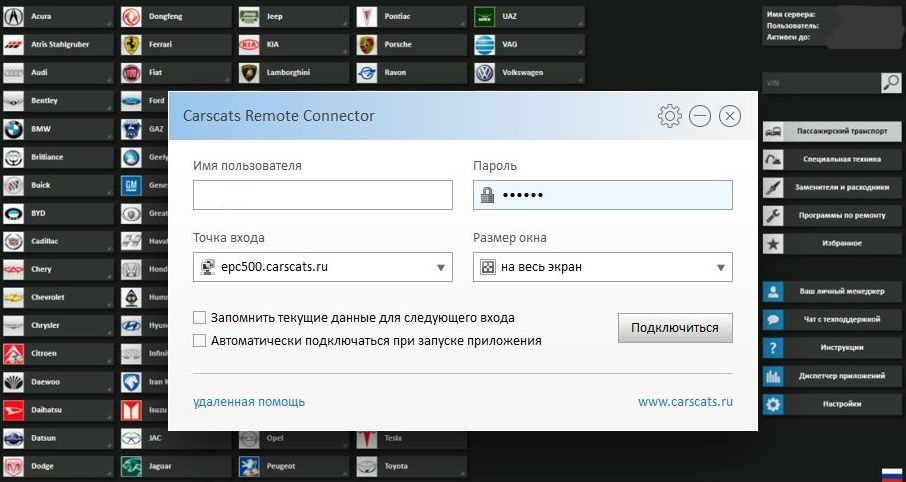Enable remember current data checkbox
906x482 pixels.
pyautogui.click(x=199, y=318)
